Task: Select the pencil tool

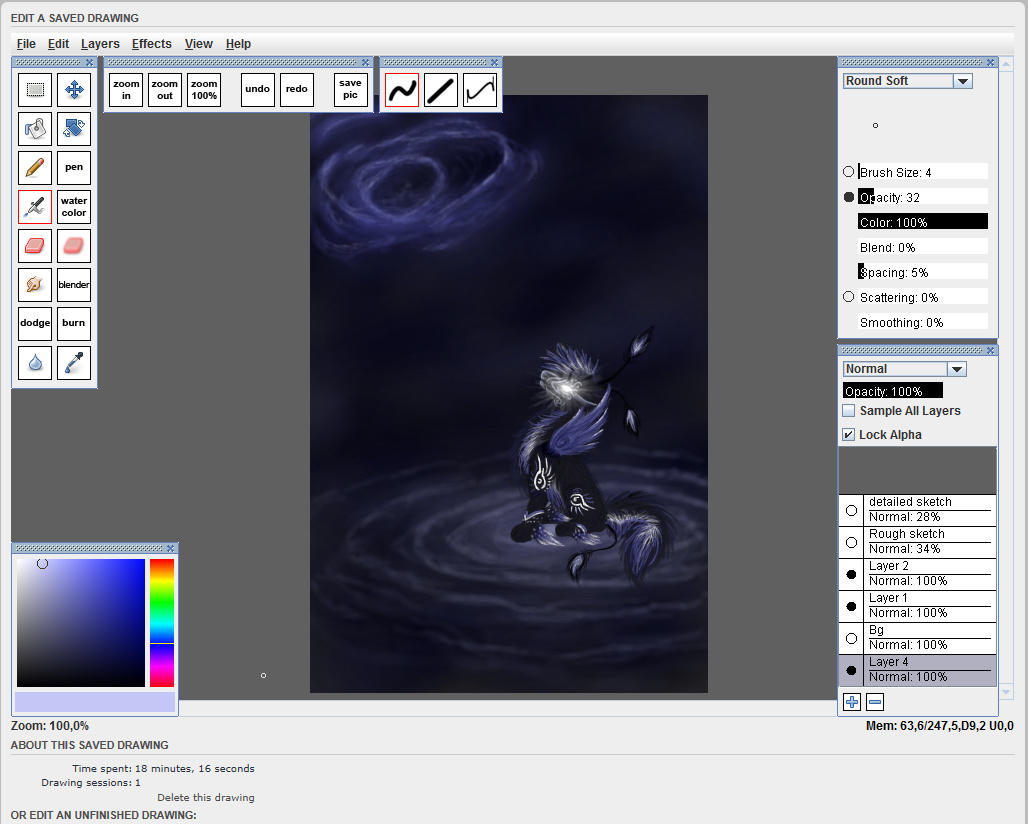Action: (35, 167)
